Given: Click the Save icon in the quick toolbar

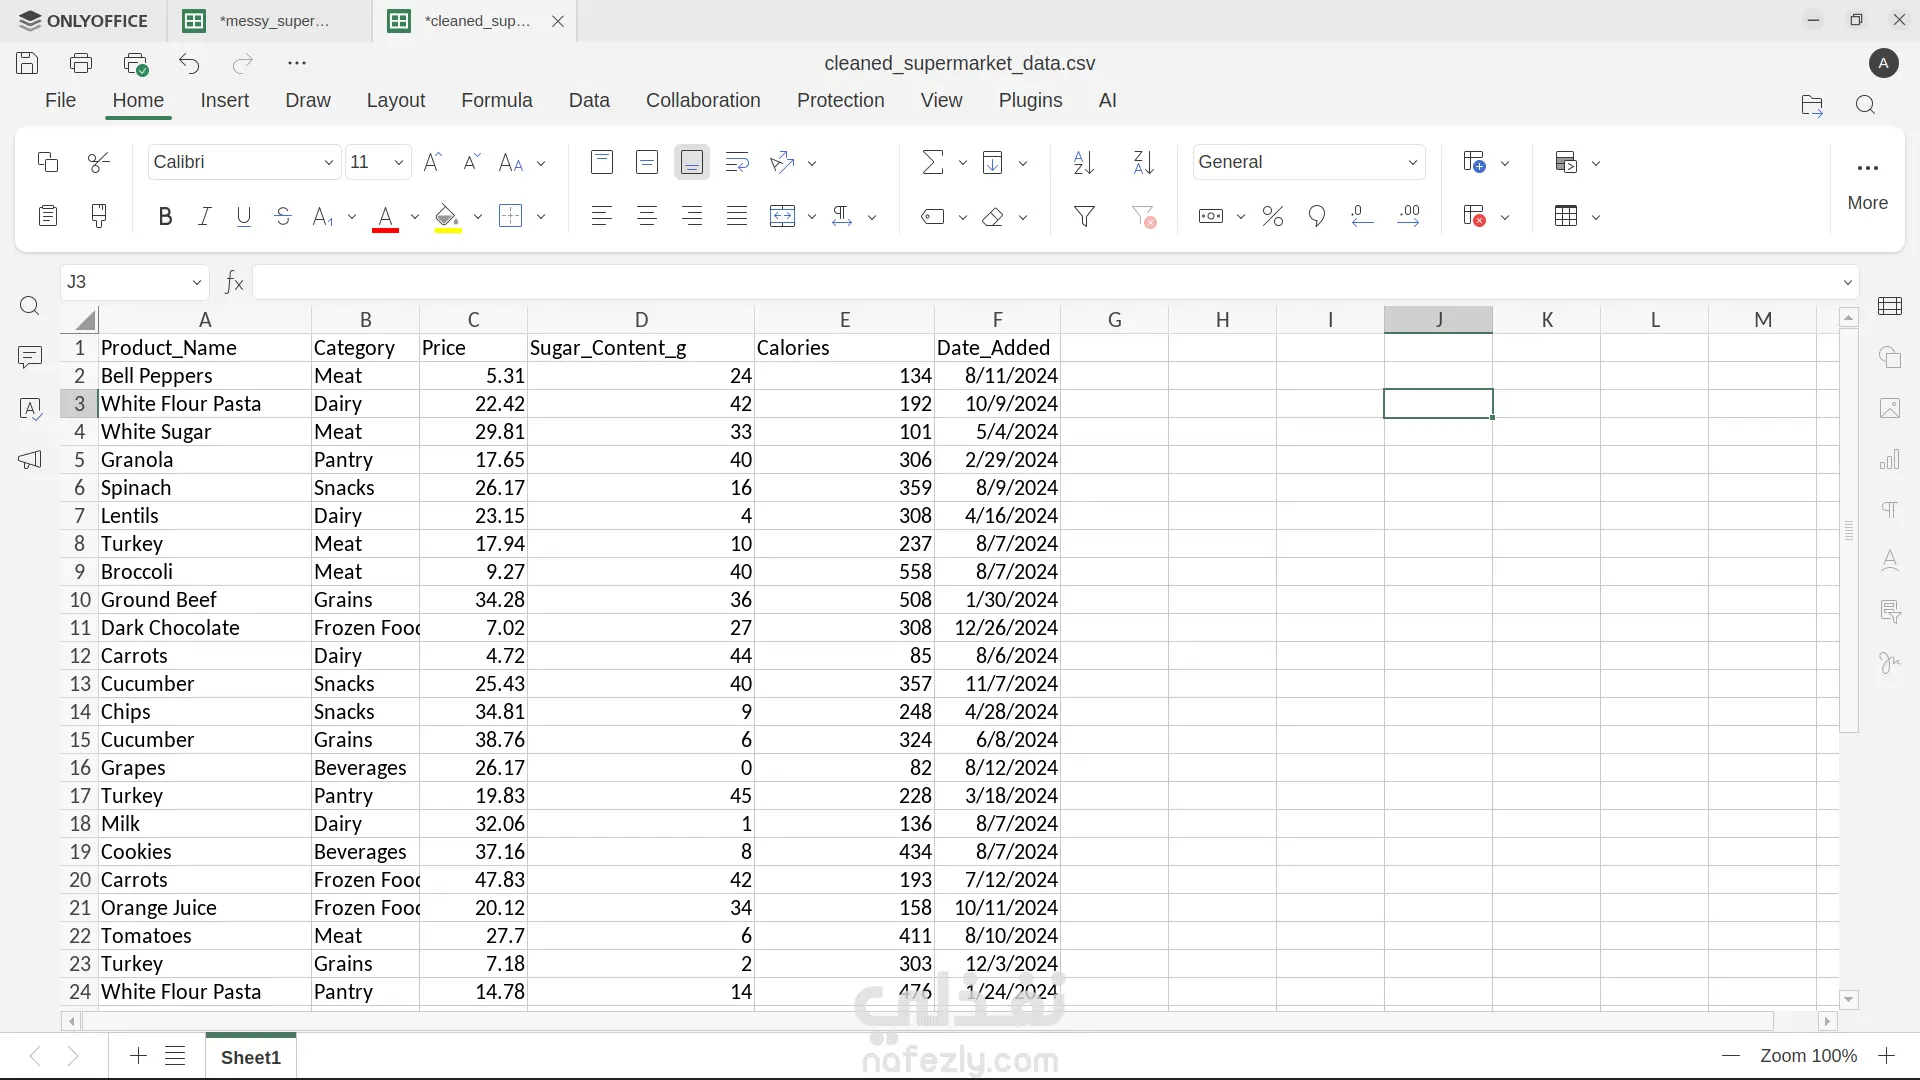Looking at the screenshot, I should (27, 63).
